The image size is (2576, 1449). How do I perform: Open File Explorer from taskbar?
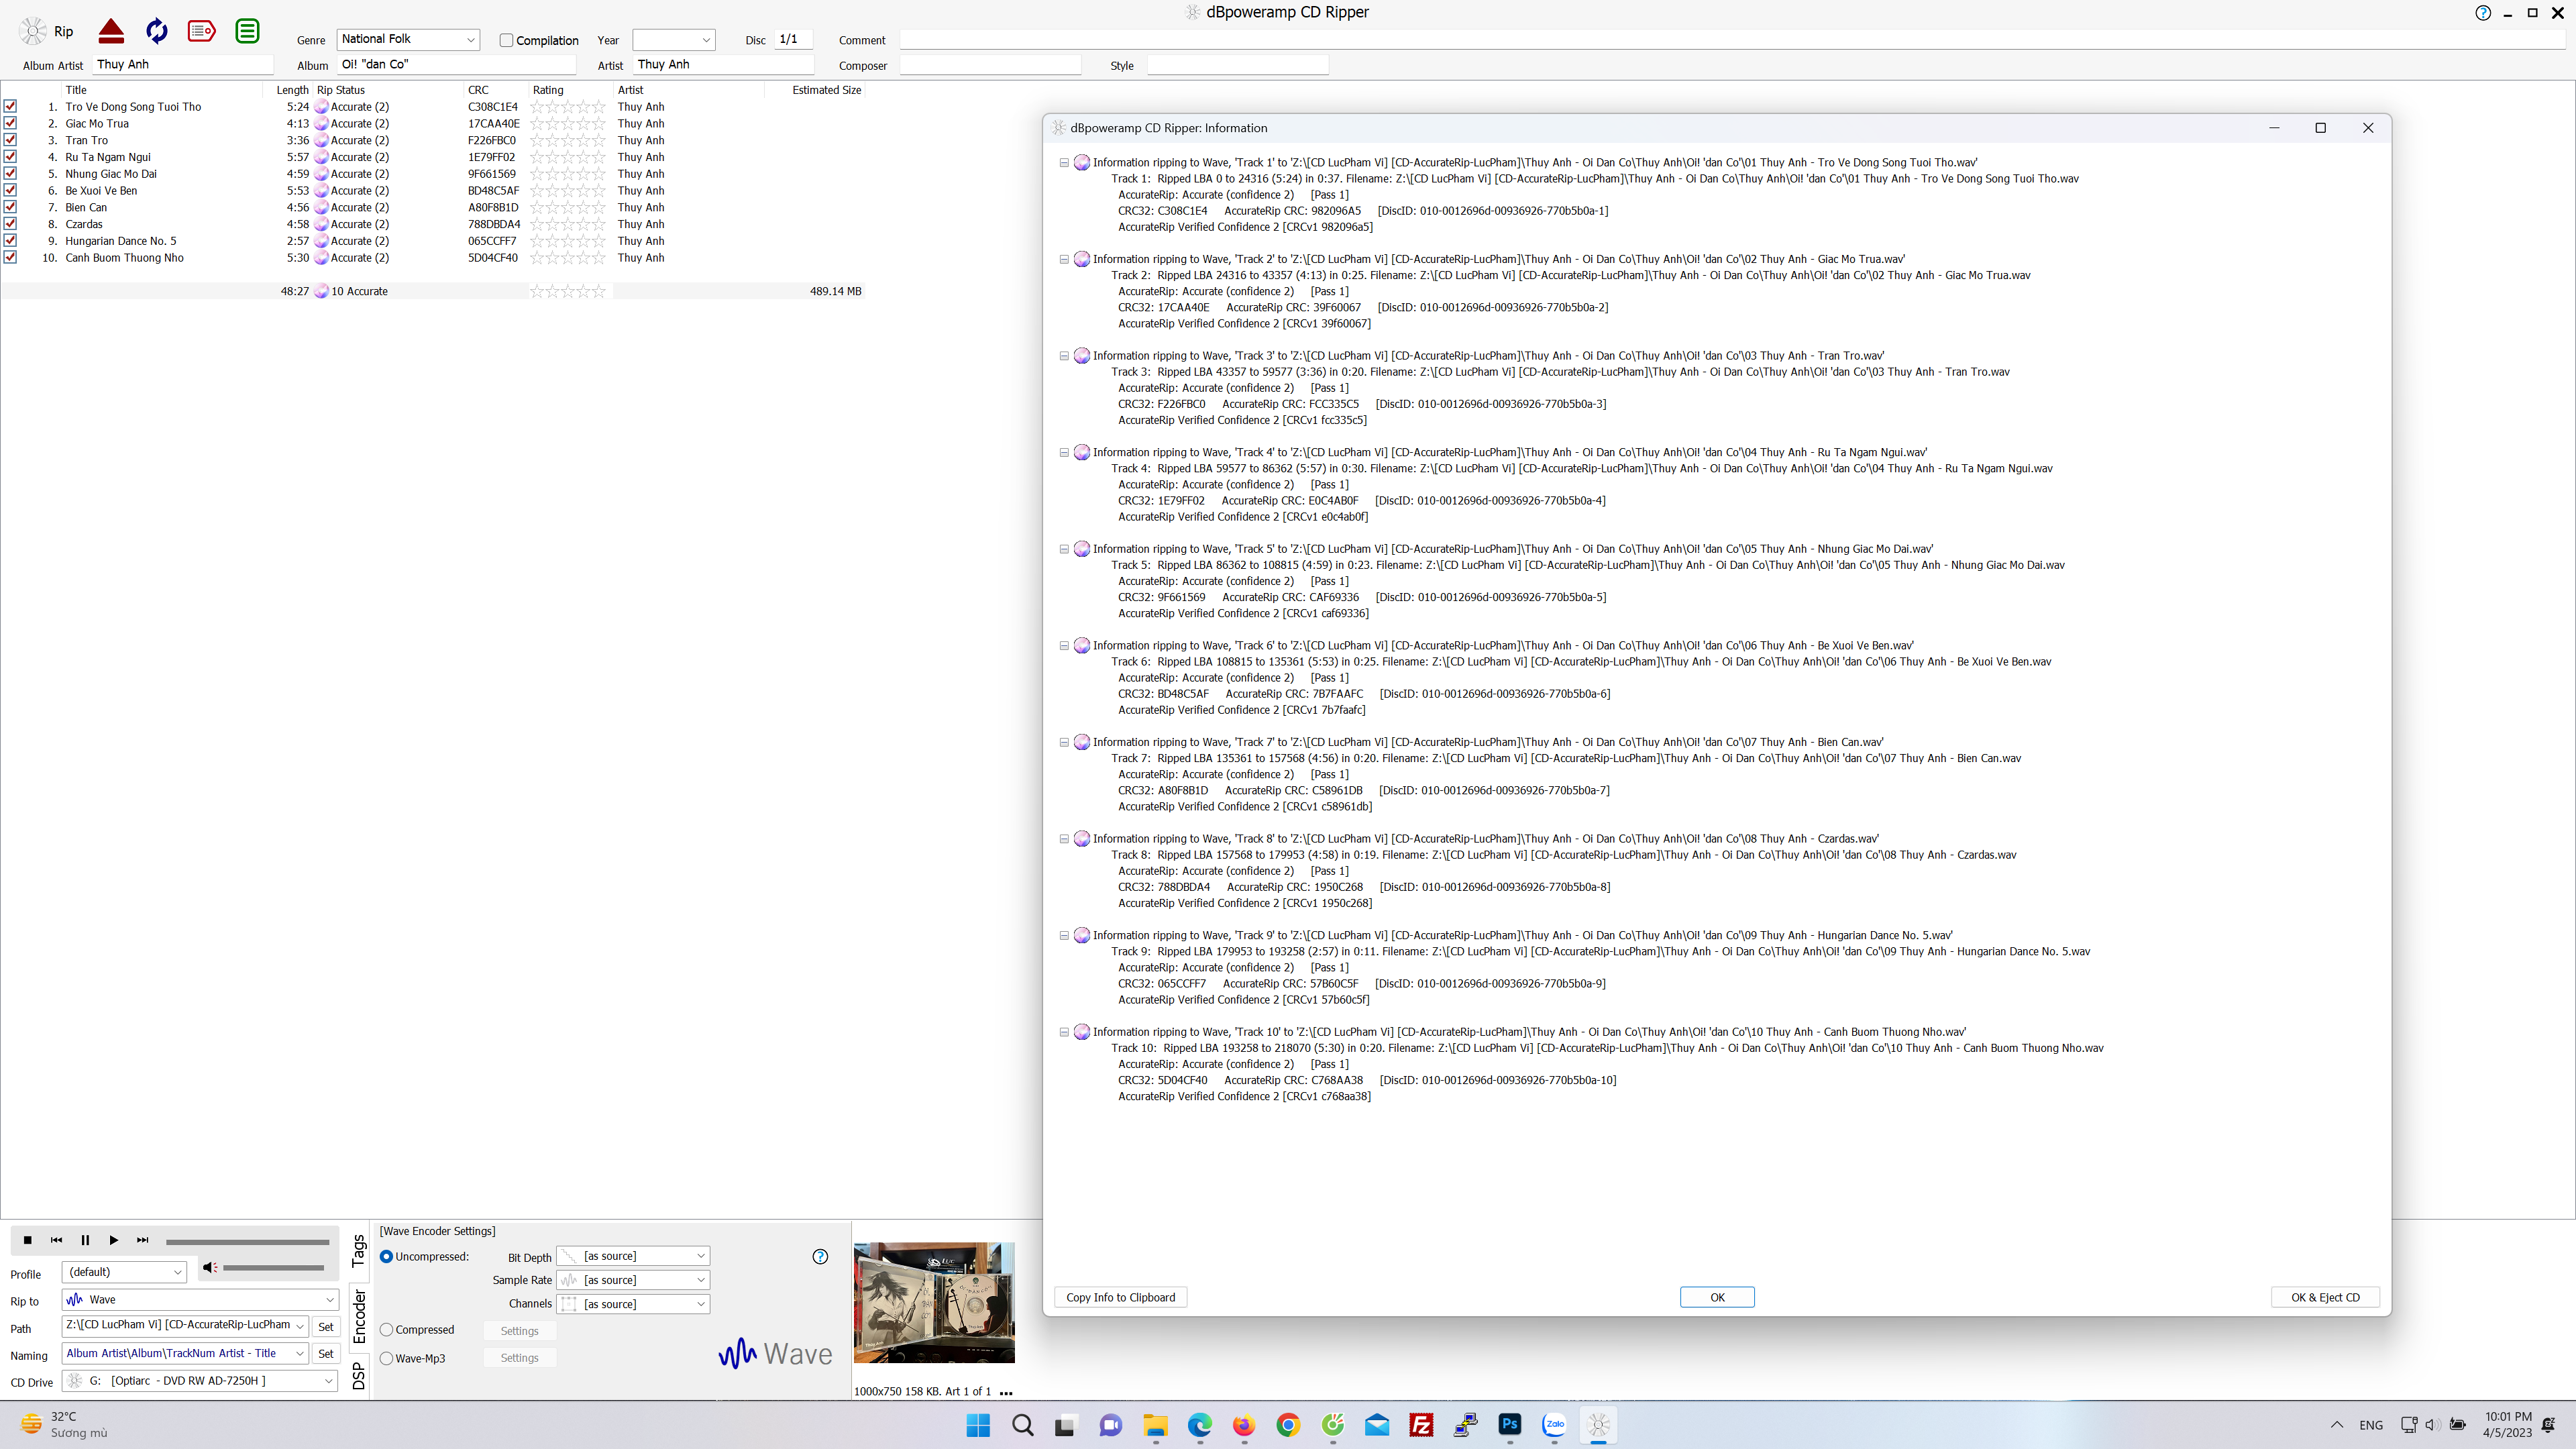click(x=1155, y=1425)
